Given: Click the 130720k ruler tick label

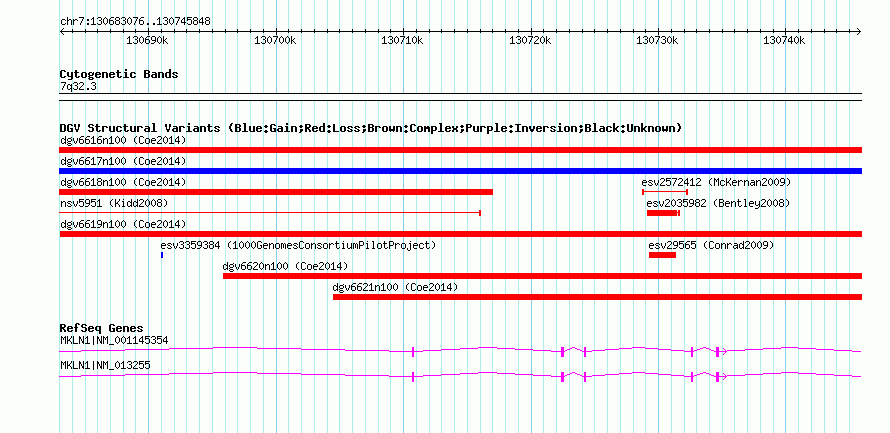Looking at the screenshot, I should tap(530, 41).
